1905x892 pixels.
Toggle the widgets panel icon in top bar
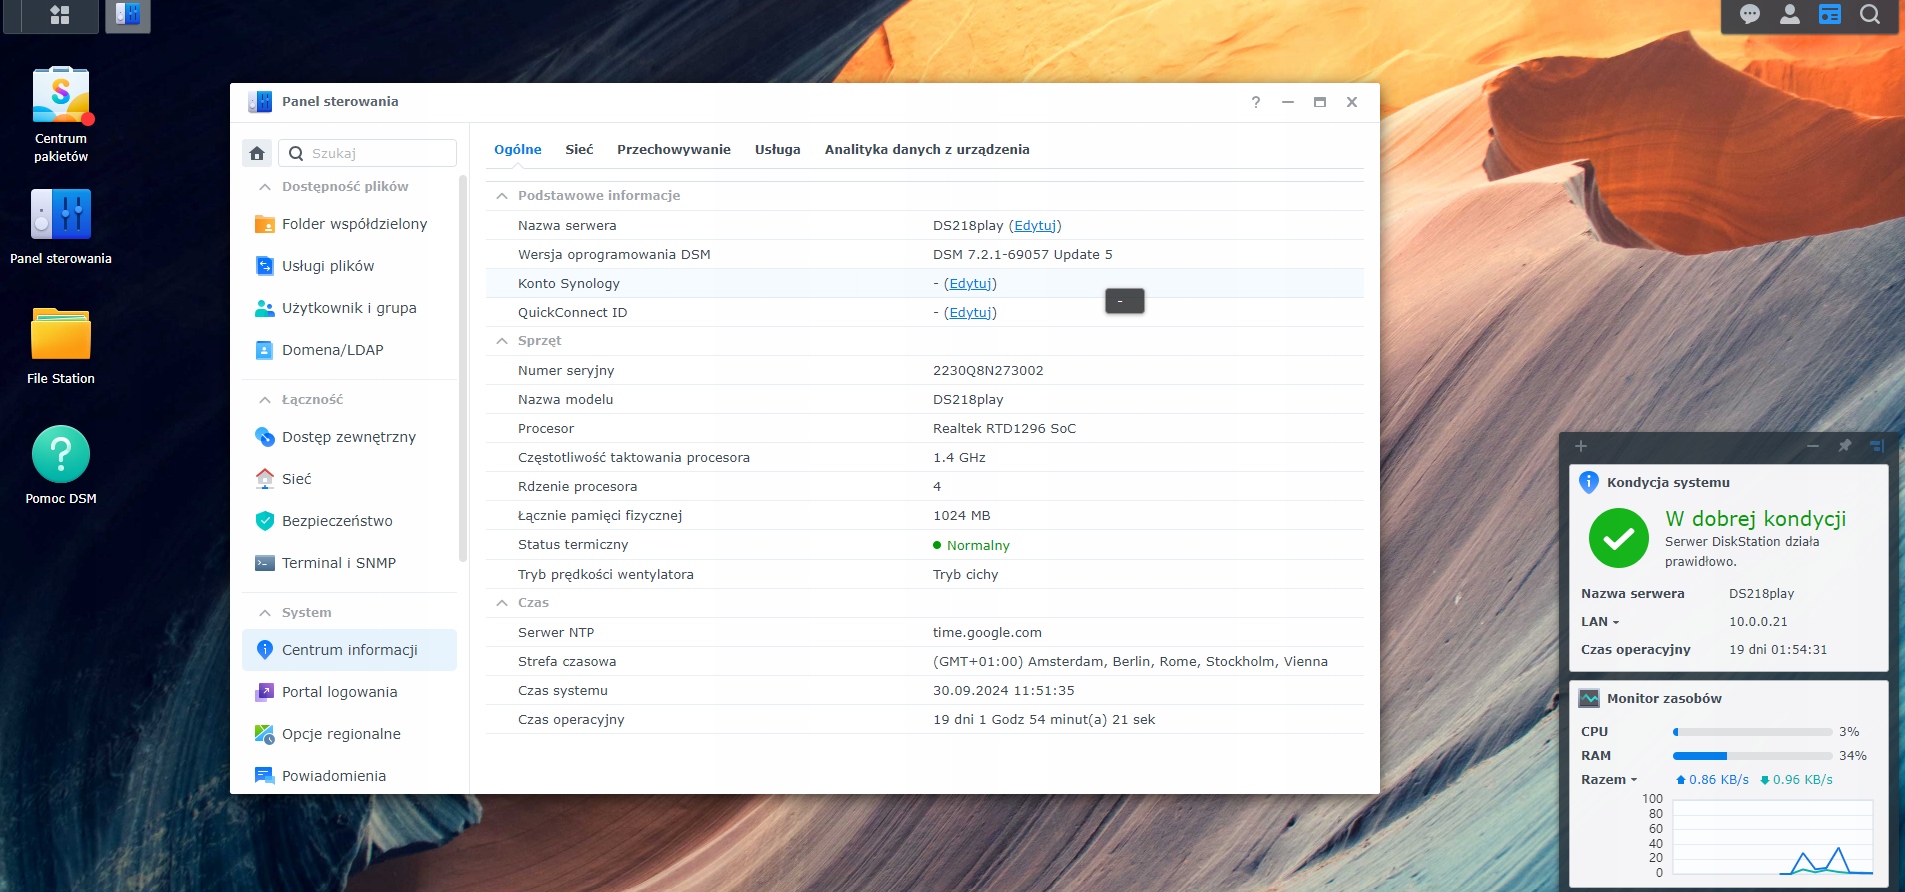tap(1830, 14)
